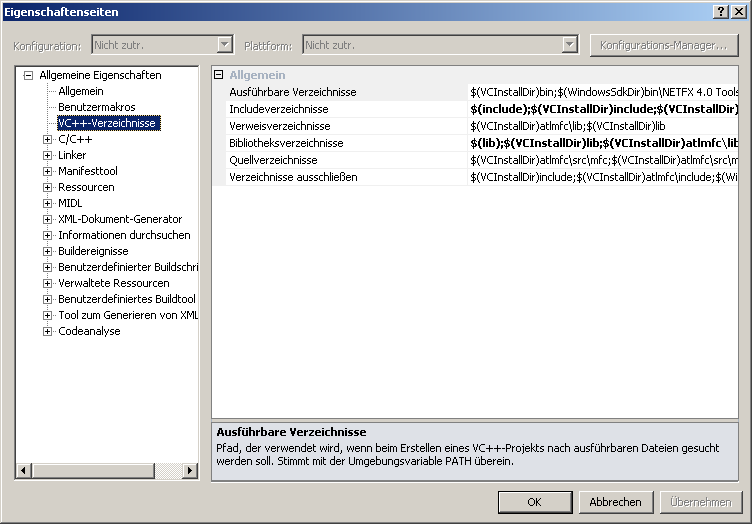The image size is (752, 524).
Task: Expand the Codeanalyse node
Action: click(47, 331)
